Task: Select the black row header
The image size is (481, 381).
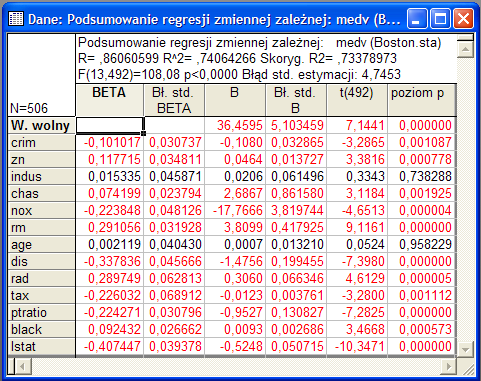Action: point(41,330)
